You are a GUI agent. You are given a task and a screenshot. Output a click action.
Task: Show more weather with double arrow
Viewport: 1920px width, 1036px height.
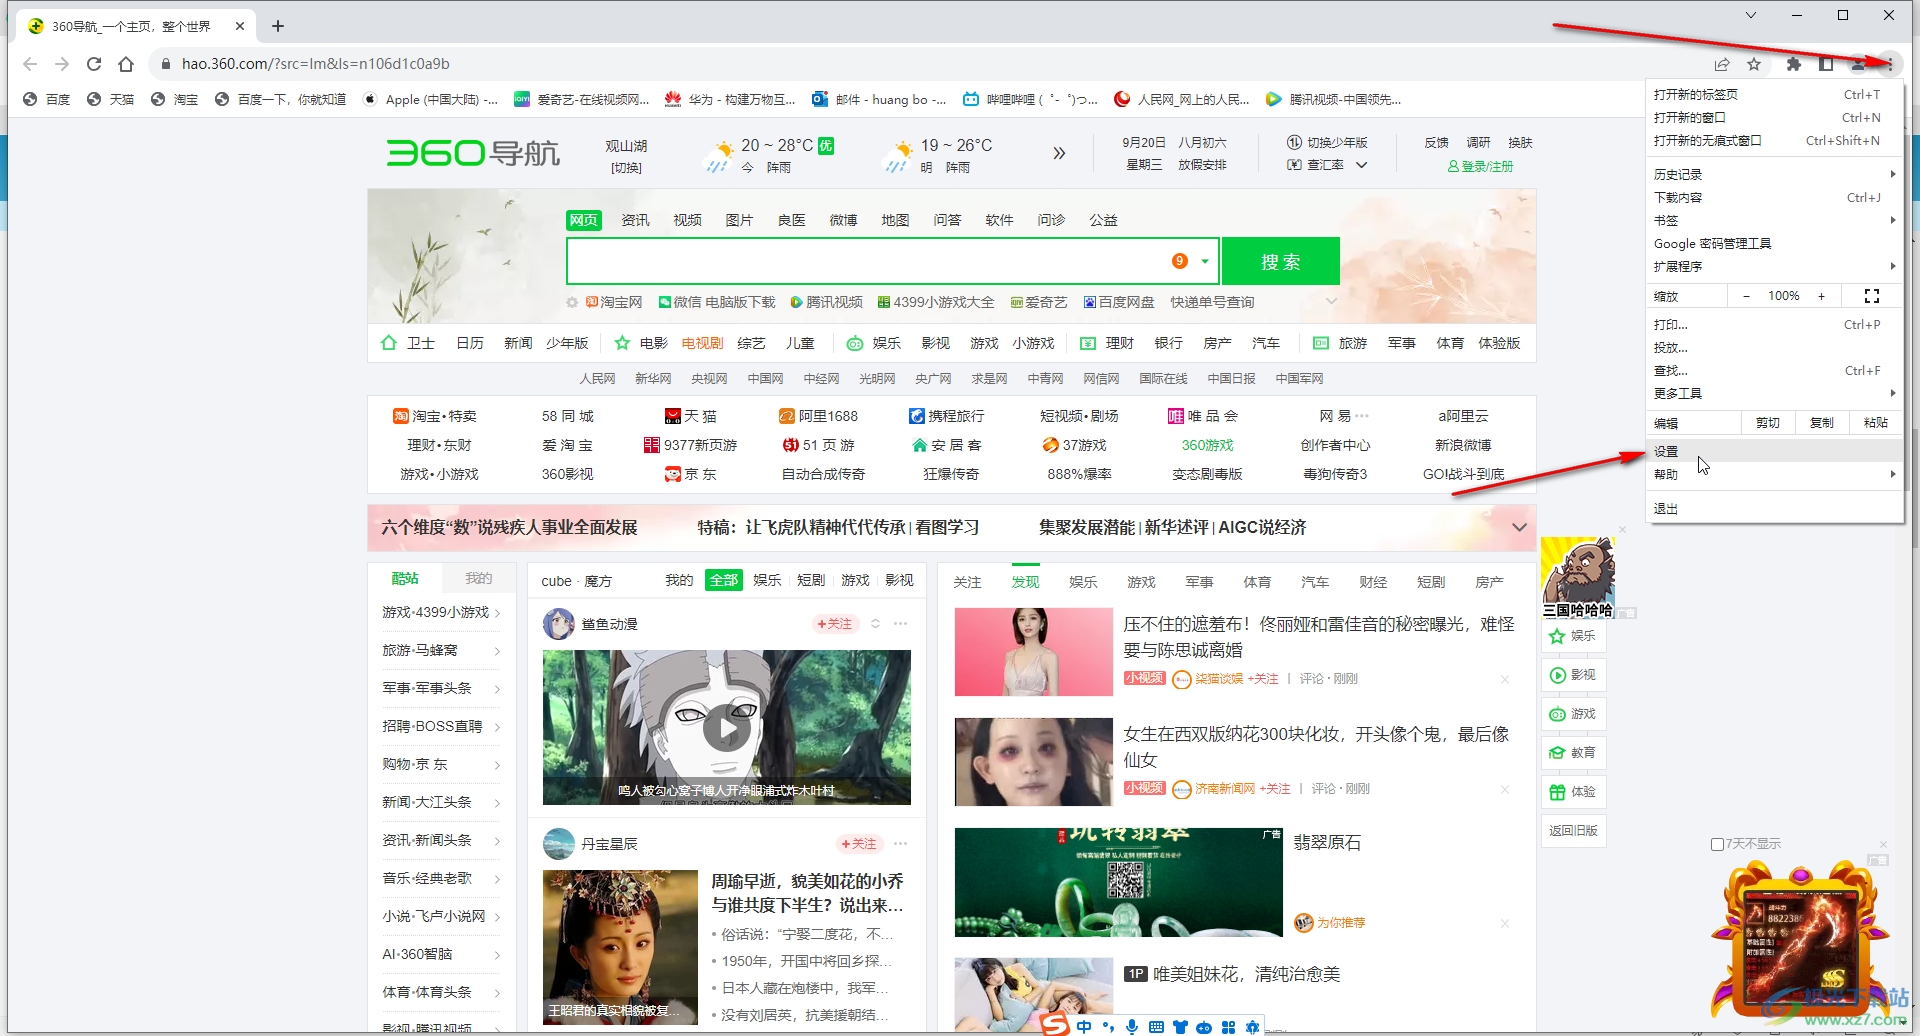point(1059,153)
